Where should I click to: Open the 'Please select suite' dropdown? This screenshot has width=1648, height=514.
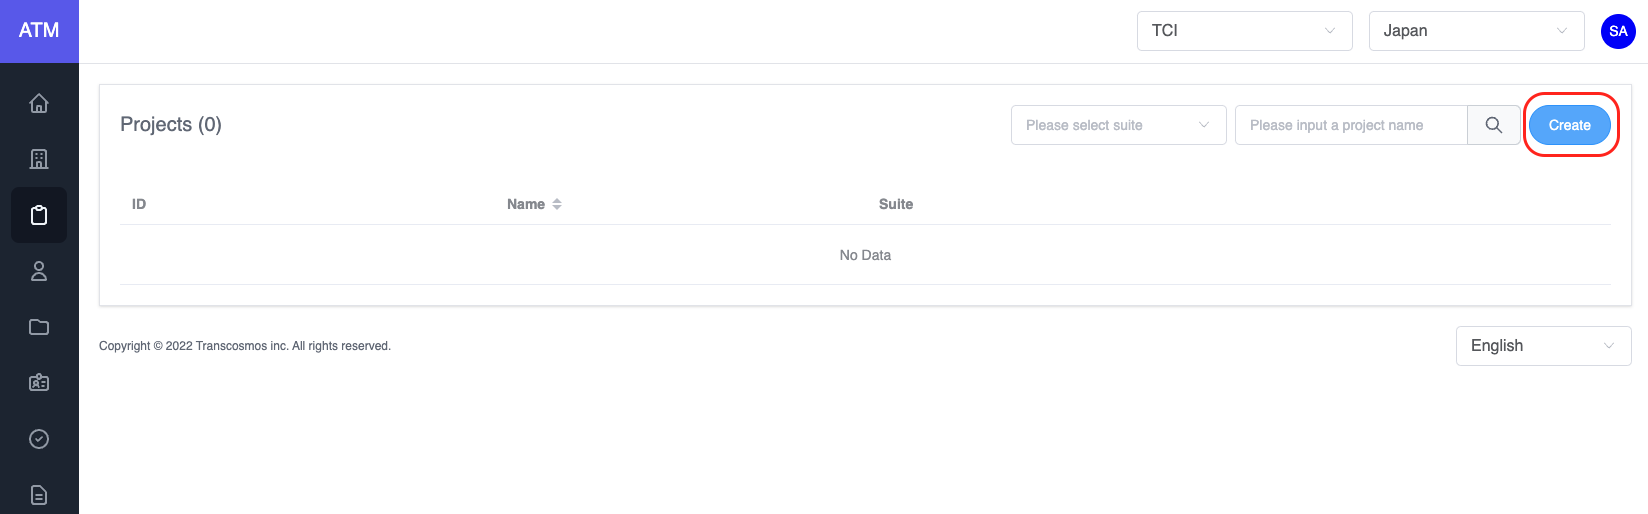point(1118,125)
